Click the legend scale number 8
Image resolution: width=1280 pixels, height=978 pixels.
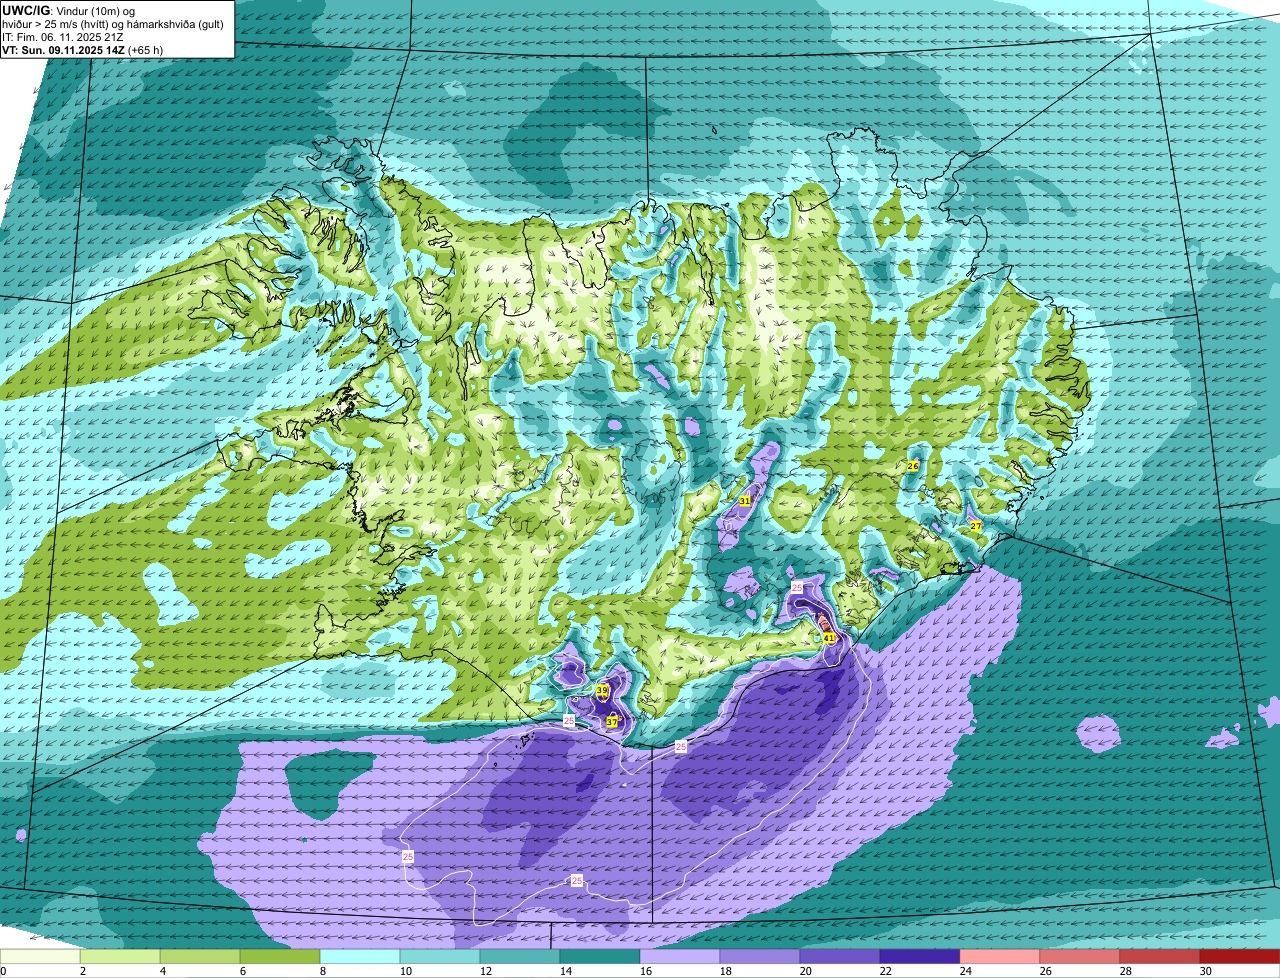tap(322, 971)
